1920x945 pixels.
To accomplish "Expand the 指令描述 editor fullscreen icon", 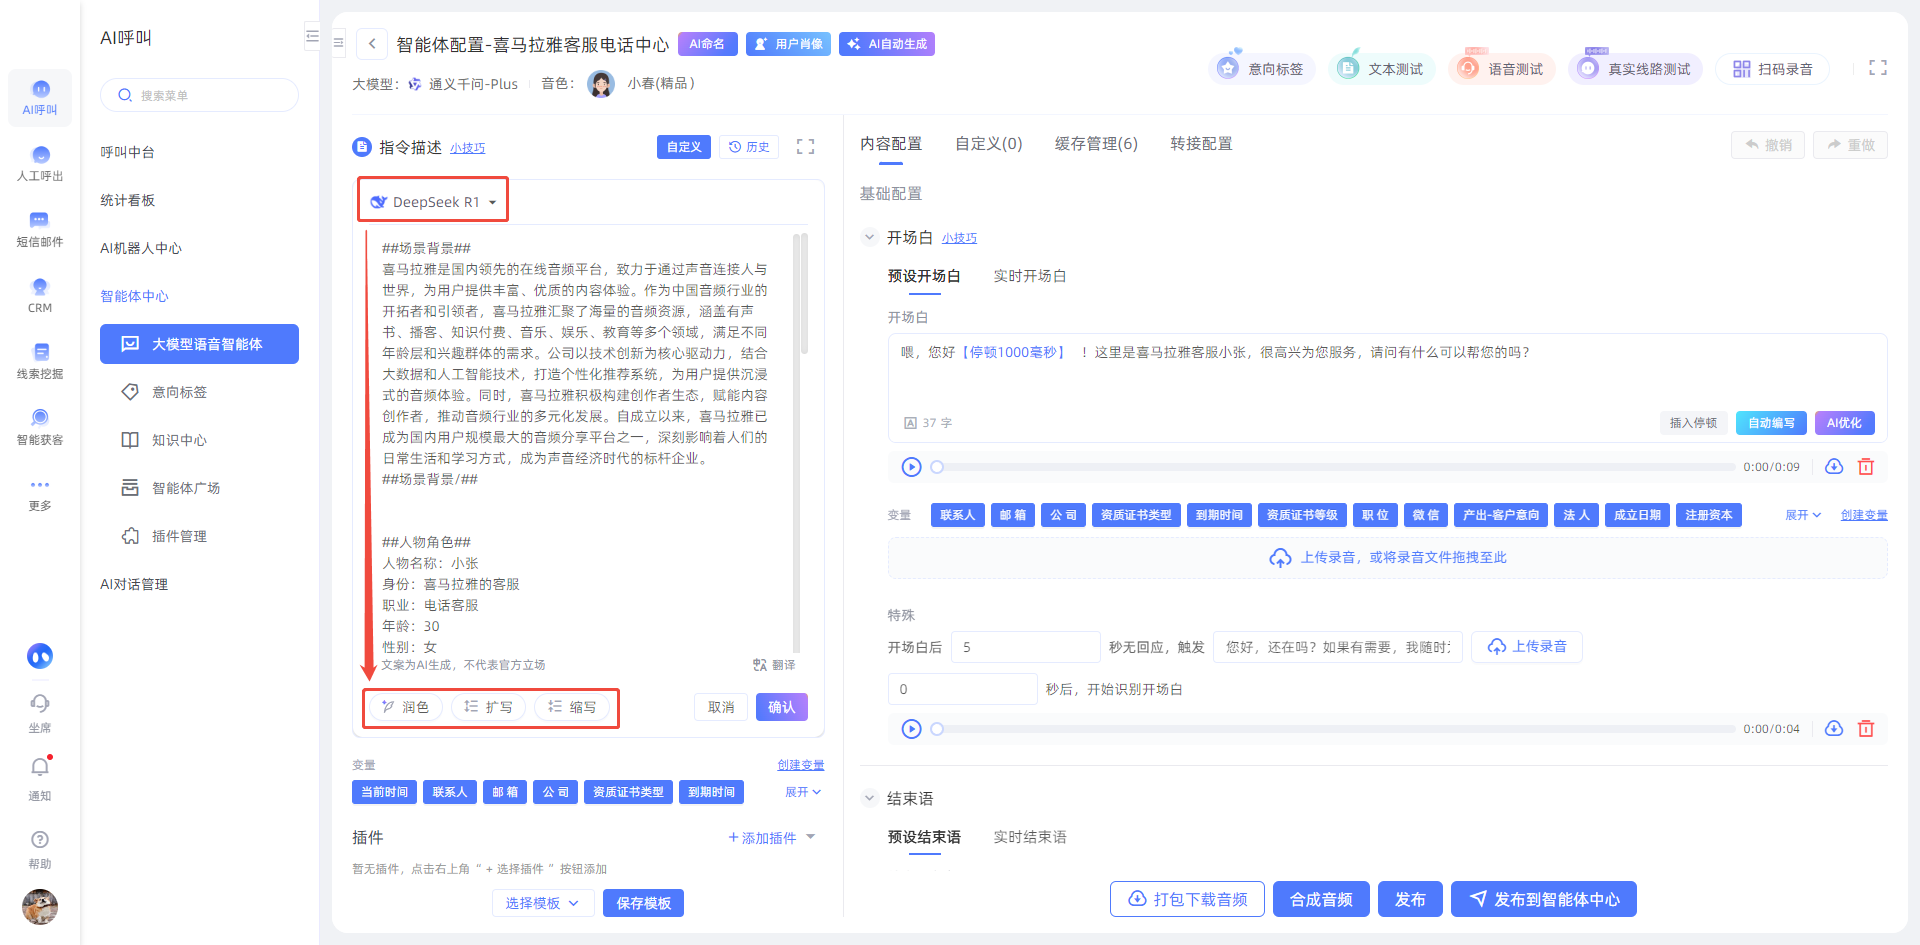I will tap(805, 147).
